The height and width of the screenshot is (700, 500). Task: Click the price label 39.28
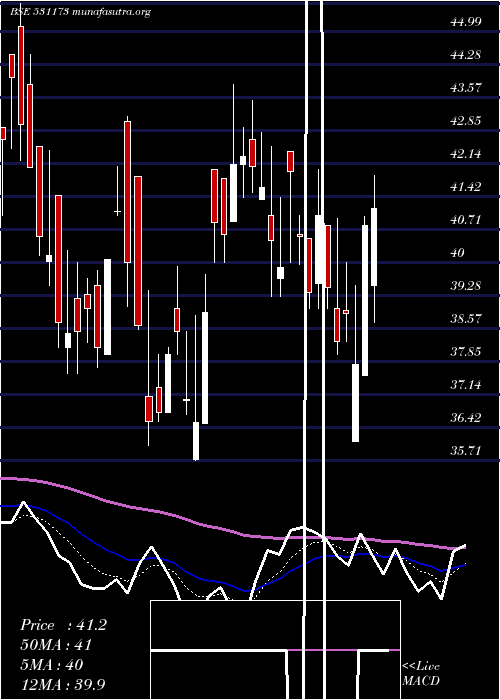(x=466, y=286)
